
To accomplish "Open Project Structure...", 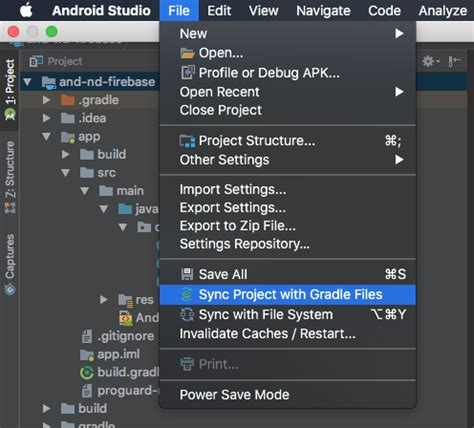I will click(x=288, y=141).
